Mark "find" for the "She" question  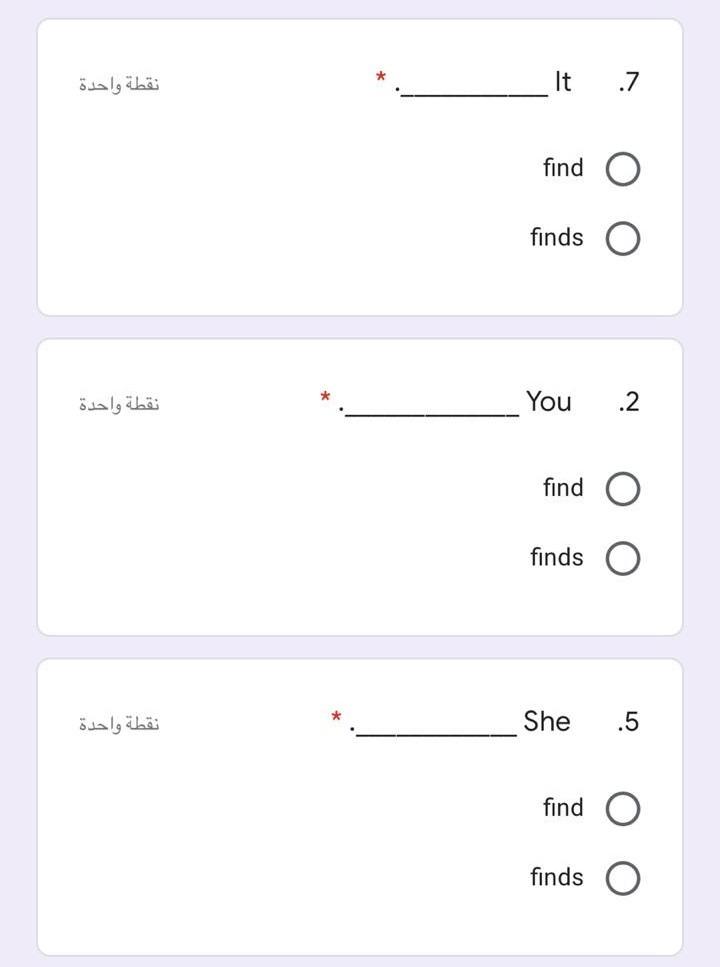coord(622,807)
